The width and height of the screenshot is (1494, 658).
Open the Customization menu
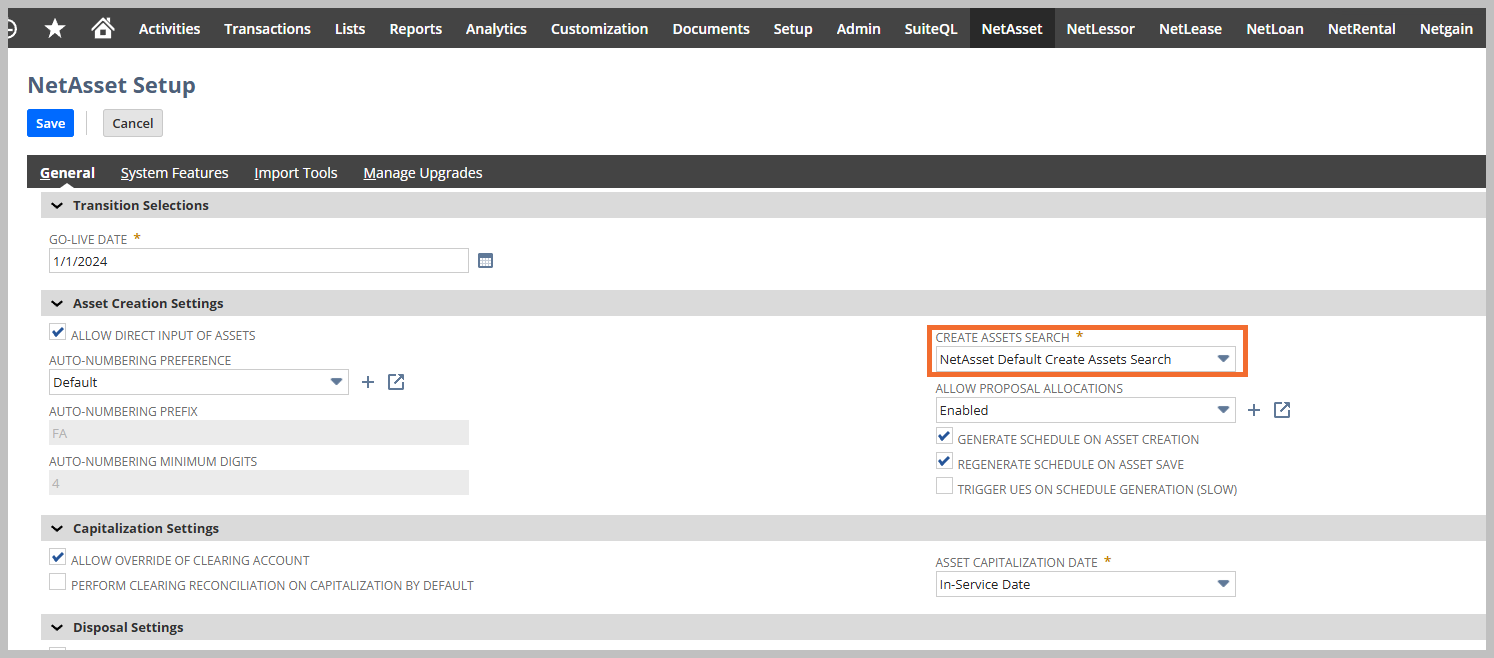click(x=600, y=29)
